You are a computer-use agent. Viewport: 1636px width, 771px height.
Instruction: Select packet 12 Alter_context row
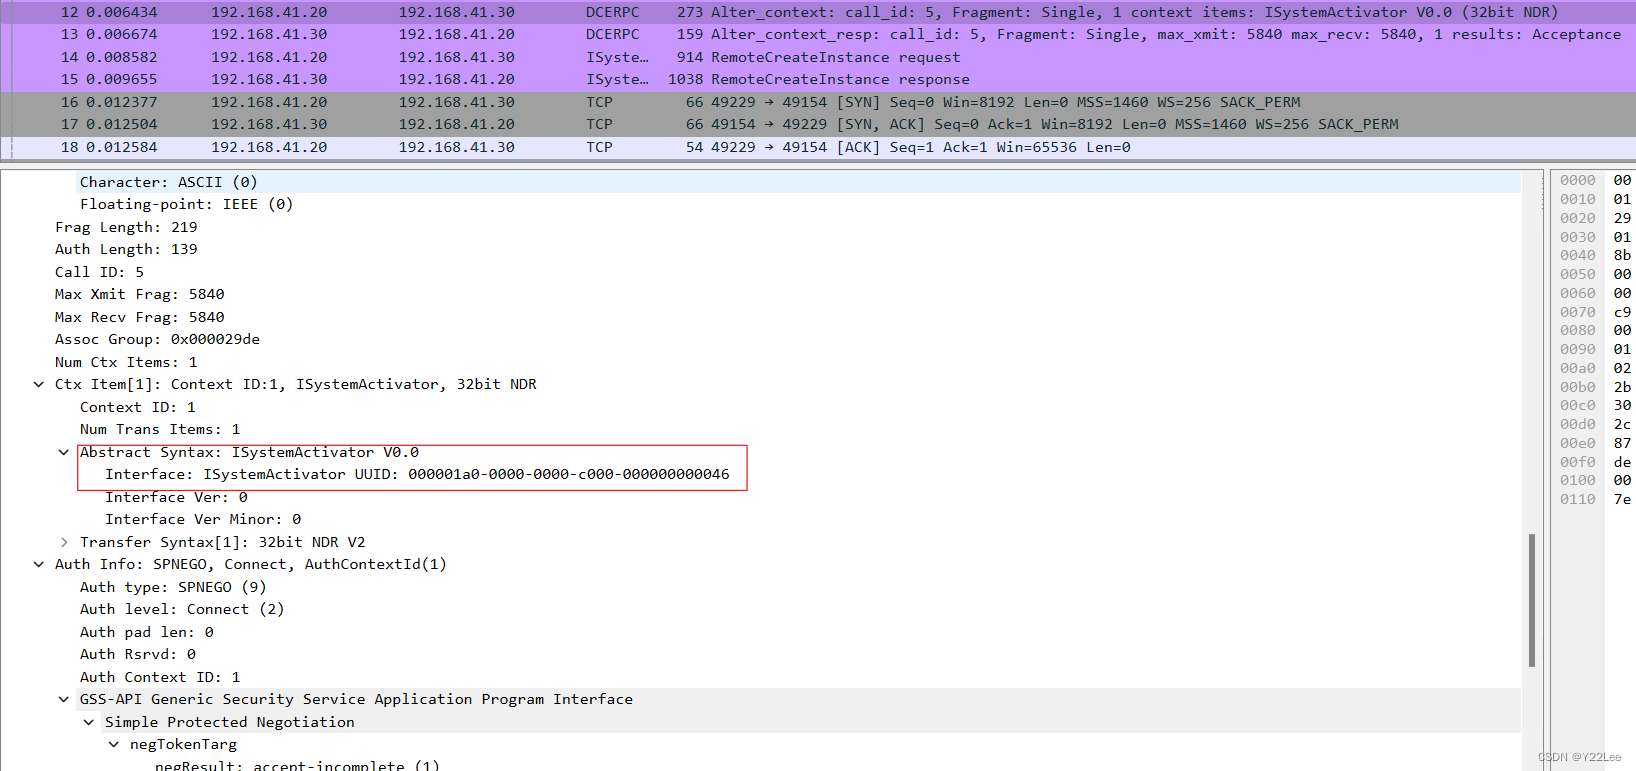tap(818, 12)
